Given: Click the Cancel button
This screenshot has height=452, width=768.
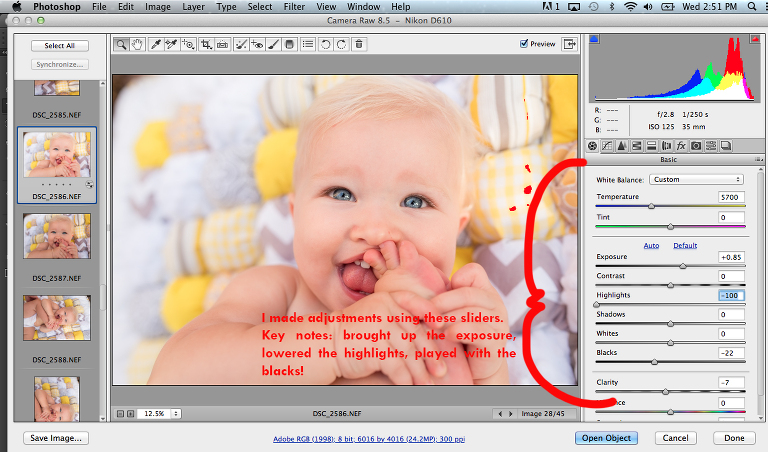Looking at the screenshot, I should pyautogui.click(x=675, y=438).
